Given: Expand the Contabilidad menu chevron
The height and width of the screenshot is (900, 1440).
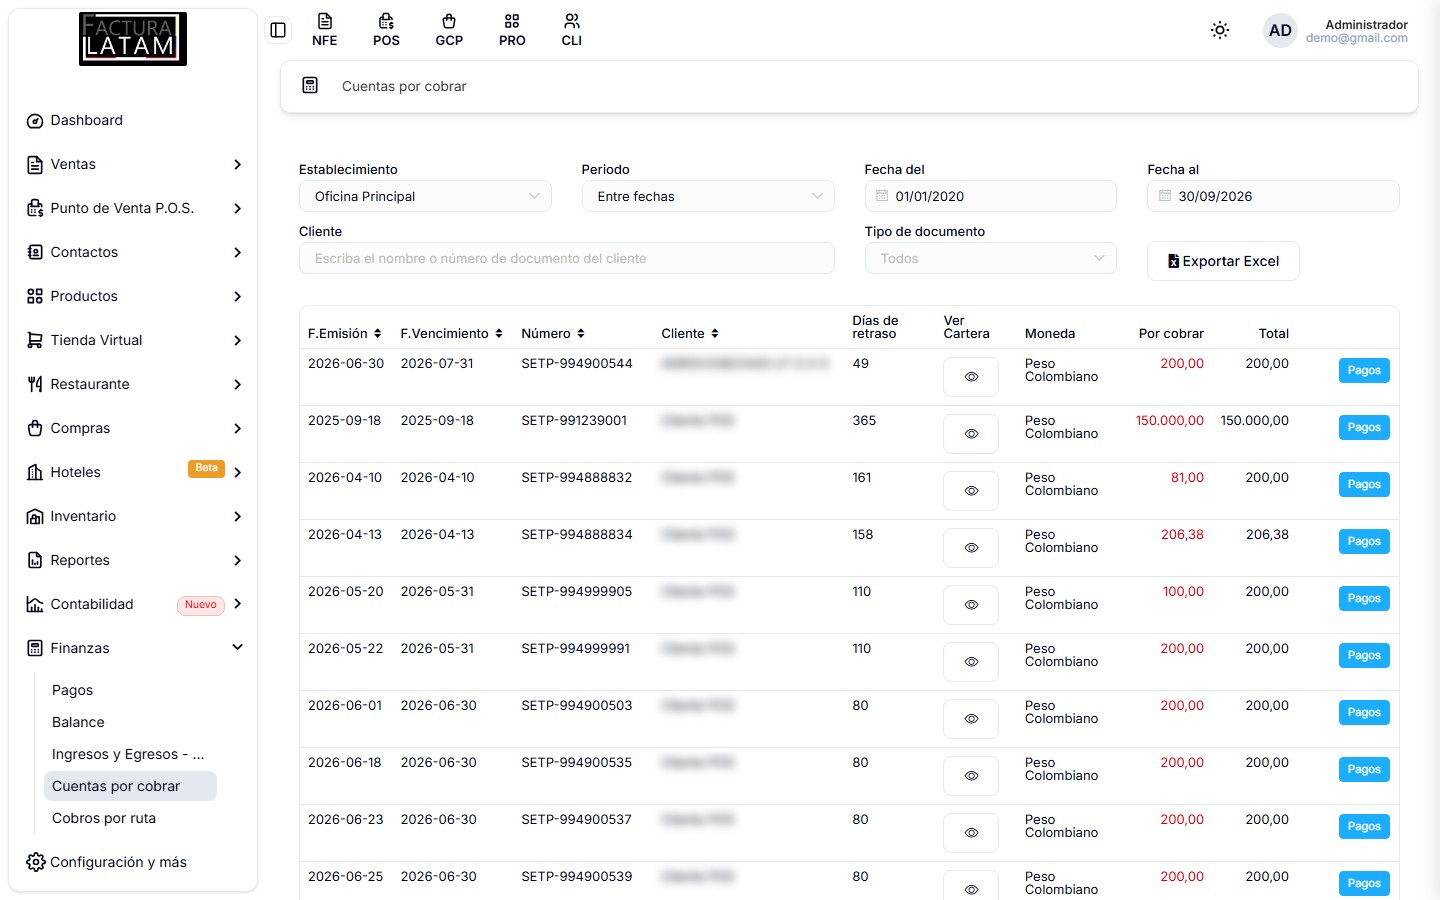Looking at the screenshot, I should [238, 604].
